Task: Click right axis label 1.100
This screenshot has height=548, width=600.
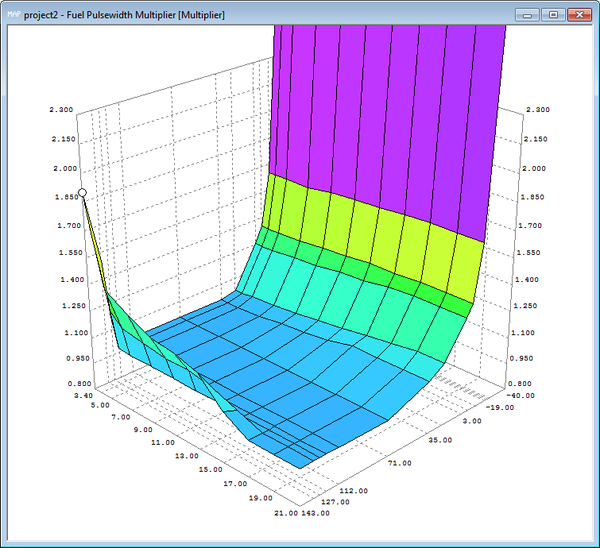Action: point(523,333)
